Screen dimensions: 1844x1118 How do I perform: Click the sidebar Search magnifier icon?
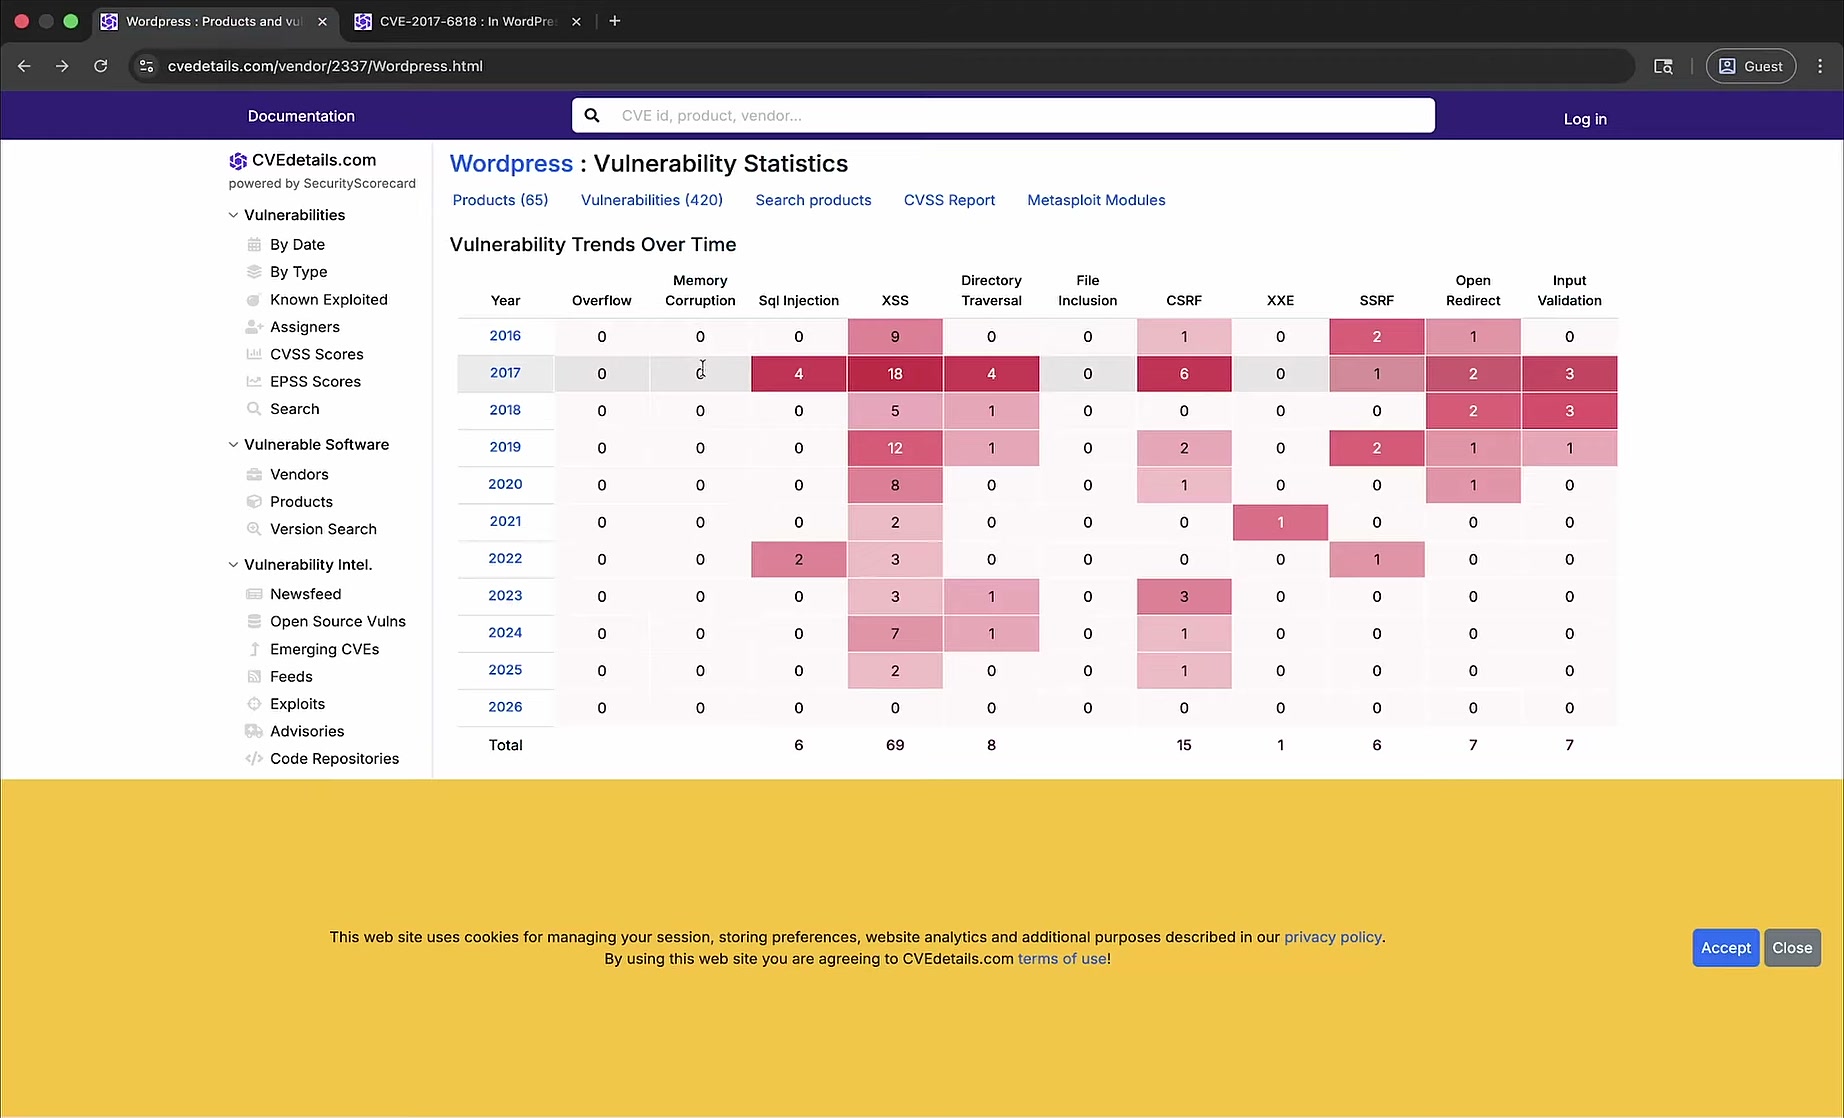pyautogui.click(x=254, y=409)
